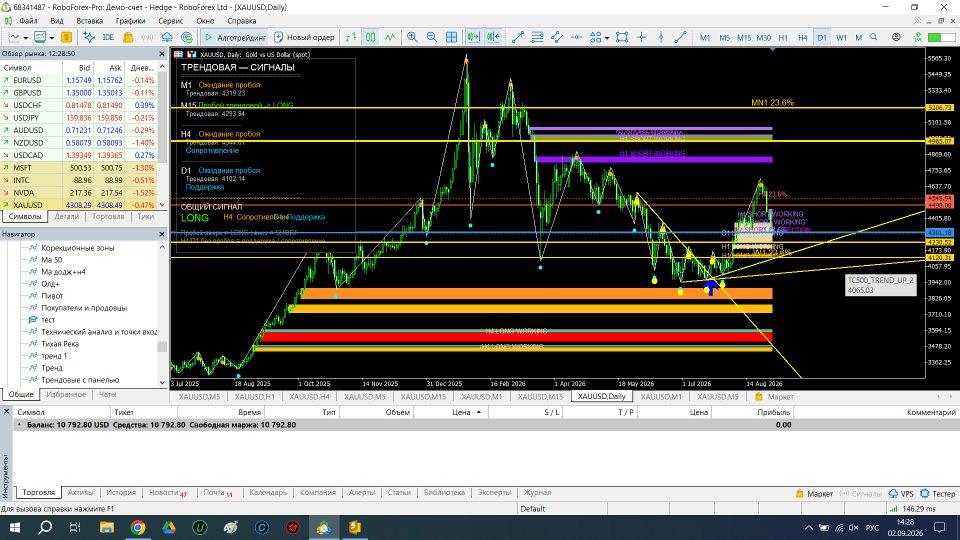Screen dimensions: 960x540
Task: Select the vertical line tool
Action: (661, 37)
